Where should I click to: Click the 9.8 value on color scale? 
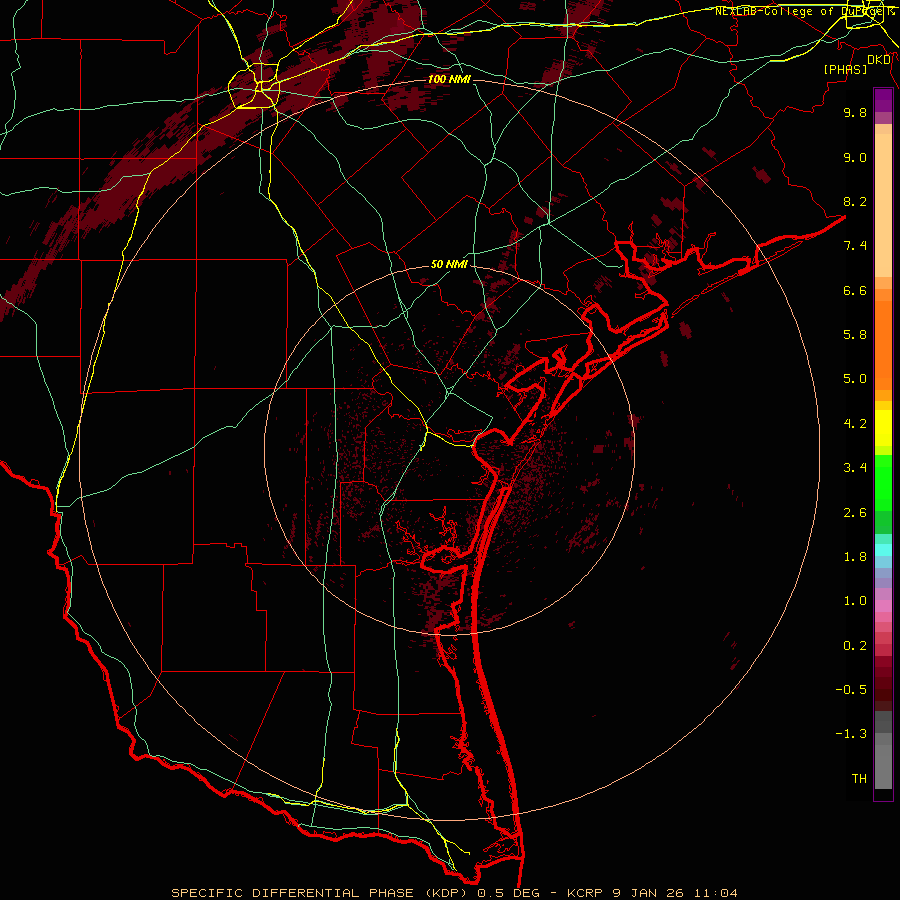(855, 112)
